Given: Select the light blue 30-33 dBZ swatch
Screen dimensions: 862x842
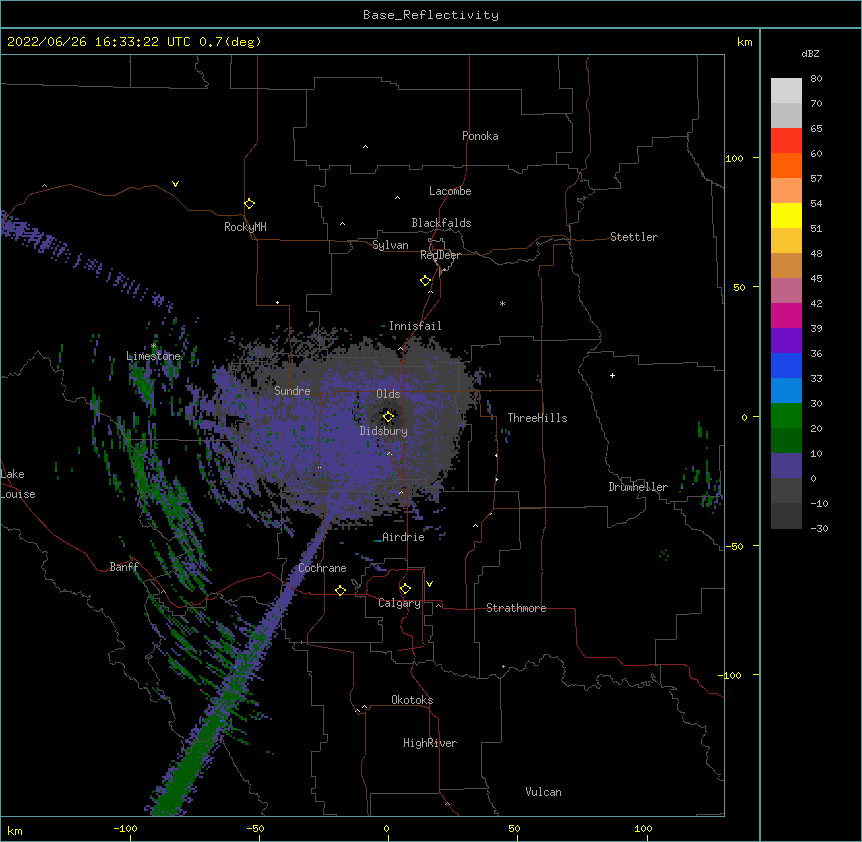Looking at the screenshot, I should pos(786,391).
